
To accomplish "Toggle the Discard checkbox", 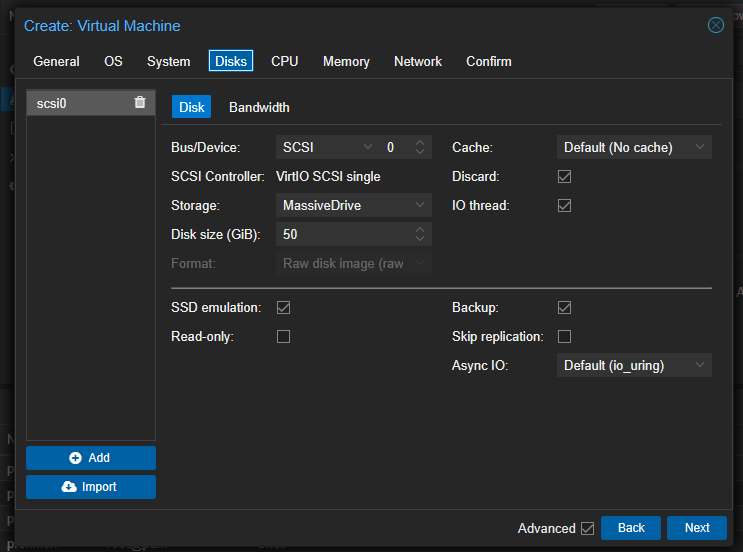I will pyautogui.click(x=564, y=176).
